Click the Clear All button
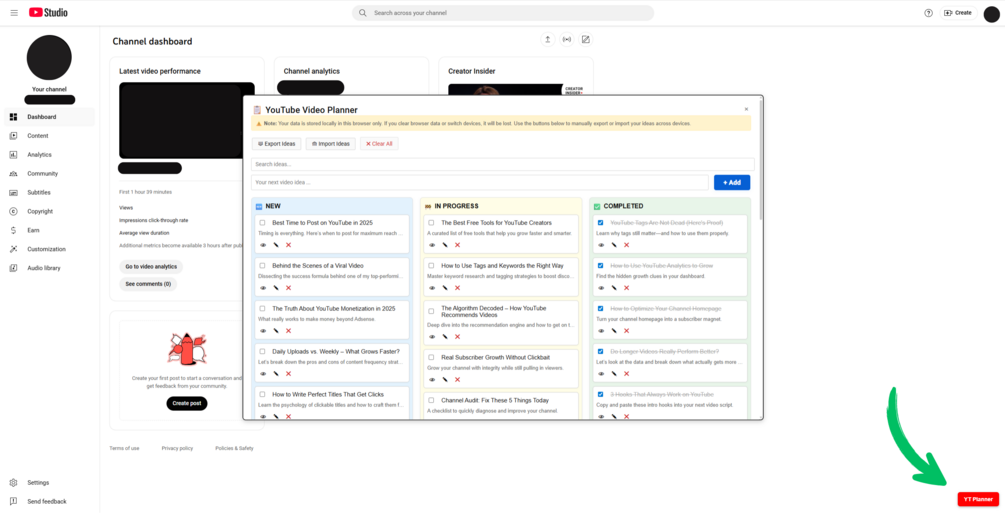1005x513 pixels. point(379,144)
